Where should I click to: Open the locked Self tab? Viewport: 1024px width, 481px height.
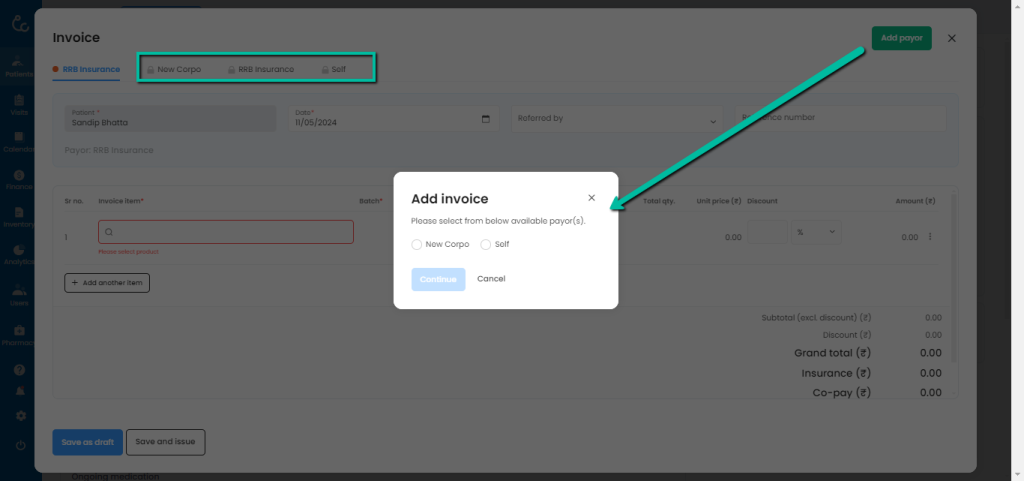pos(333,70)
